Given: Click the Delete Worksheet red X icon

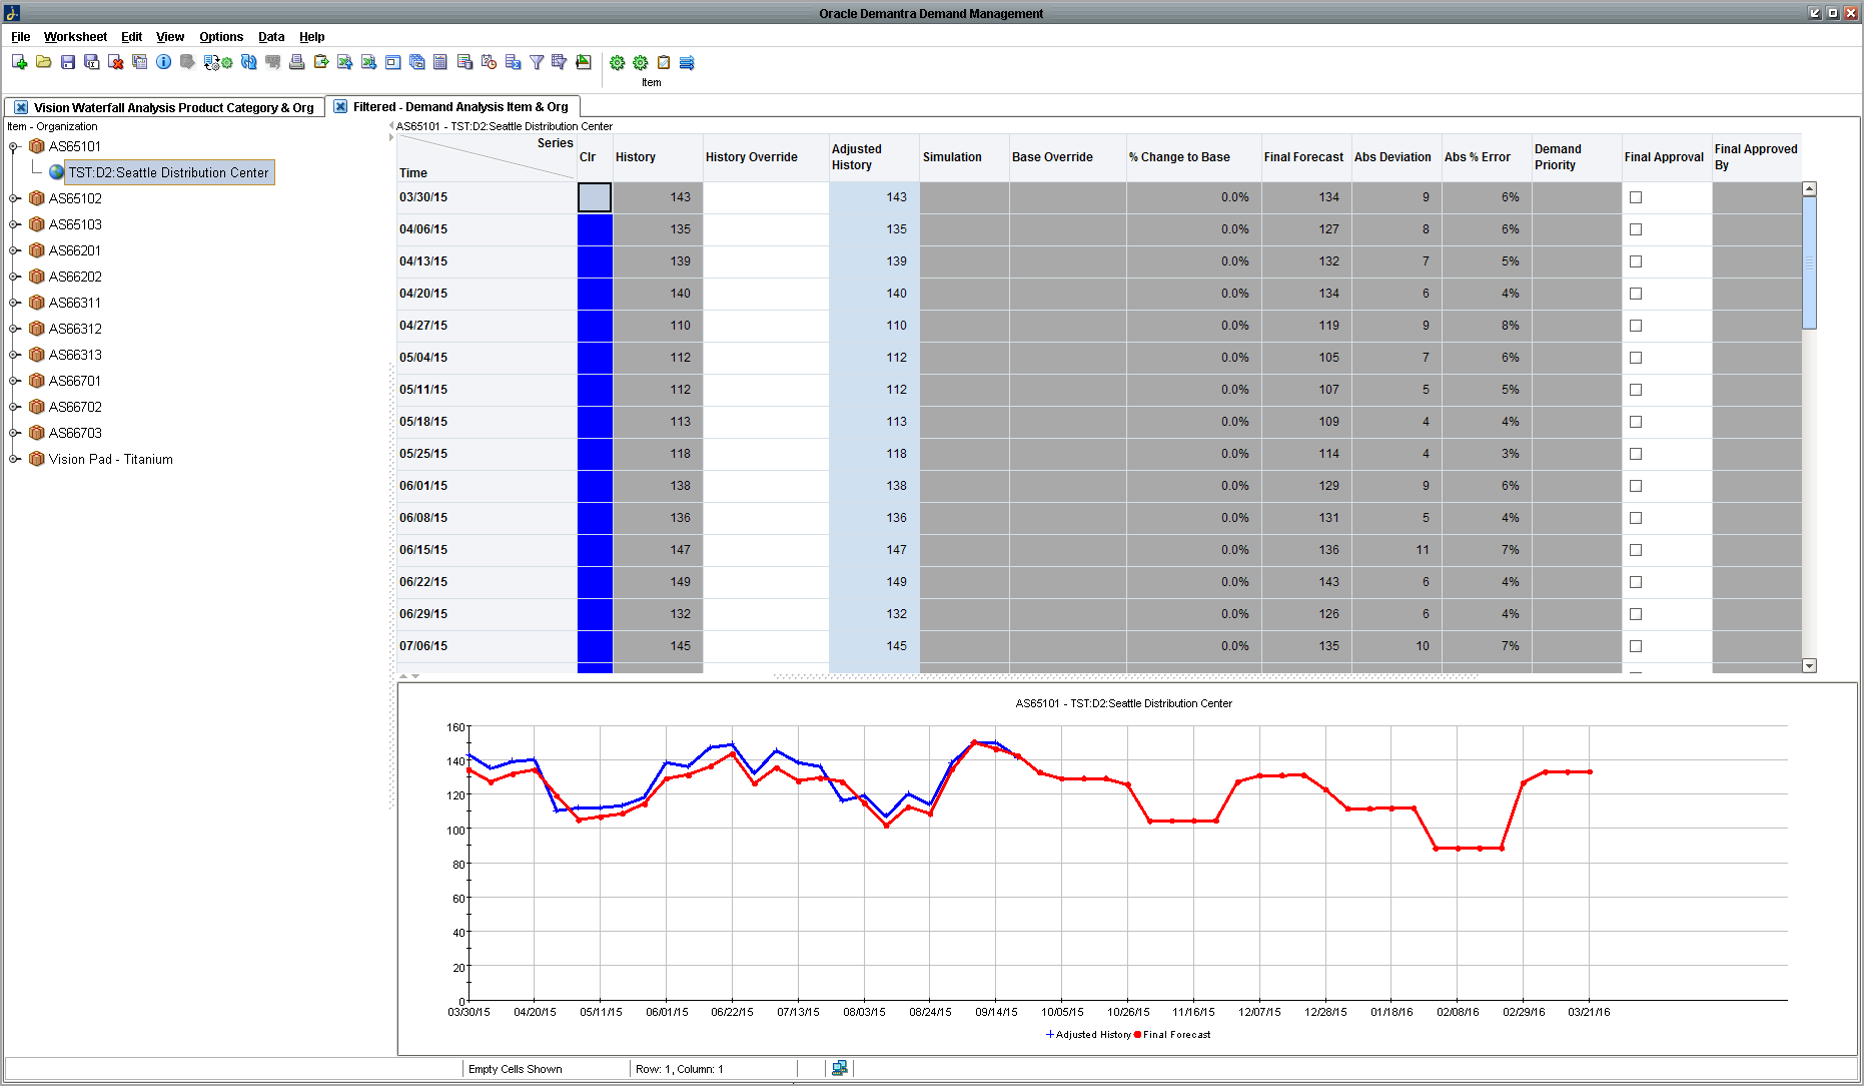Looking at the screenshot, I should 116,62.
